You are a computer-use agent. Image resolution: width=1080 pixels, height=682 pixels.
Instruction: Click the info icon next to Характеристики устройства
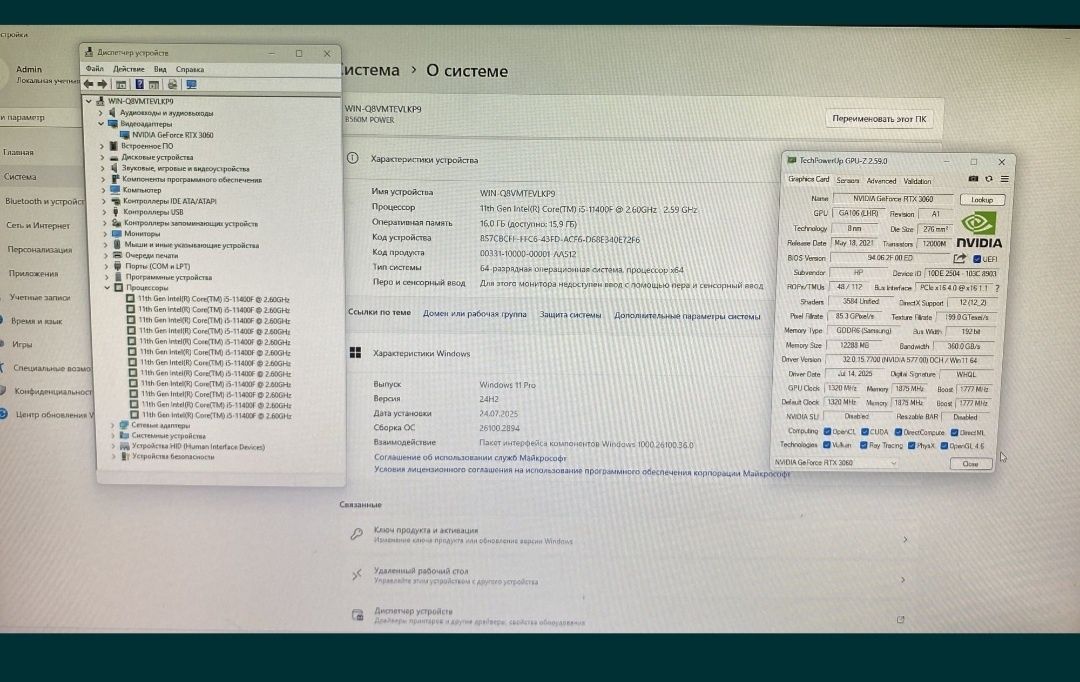[353, 158]
